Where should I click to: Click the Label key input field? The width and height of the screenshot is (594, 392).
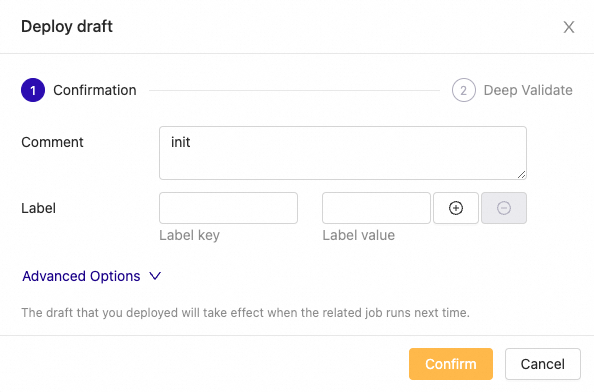pyautogui.click(x=228, y=208)
